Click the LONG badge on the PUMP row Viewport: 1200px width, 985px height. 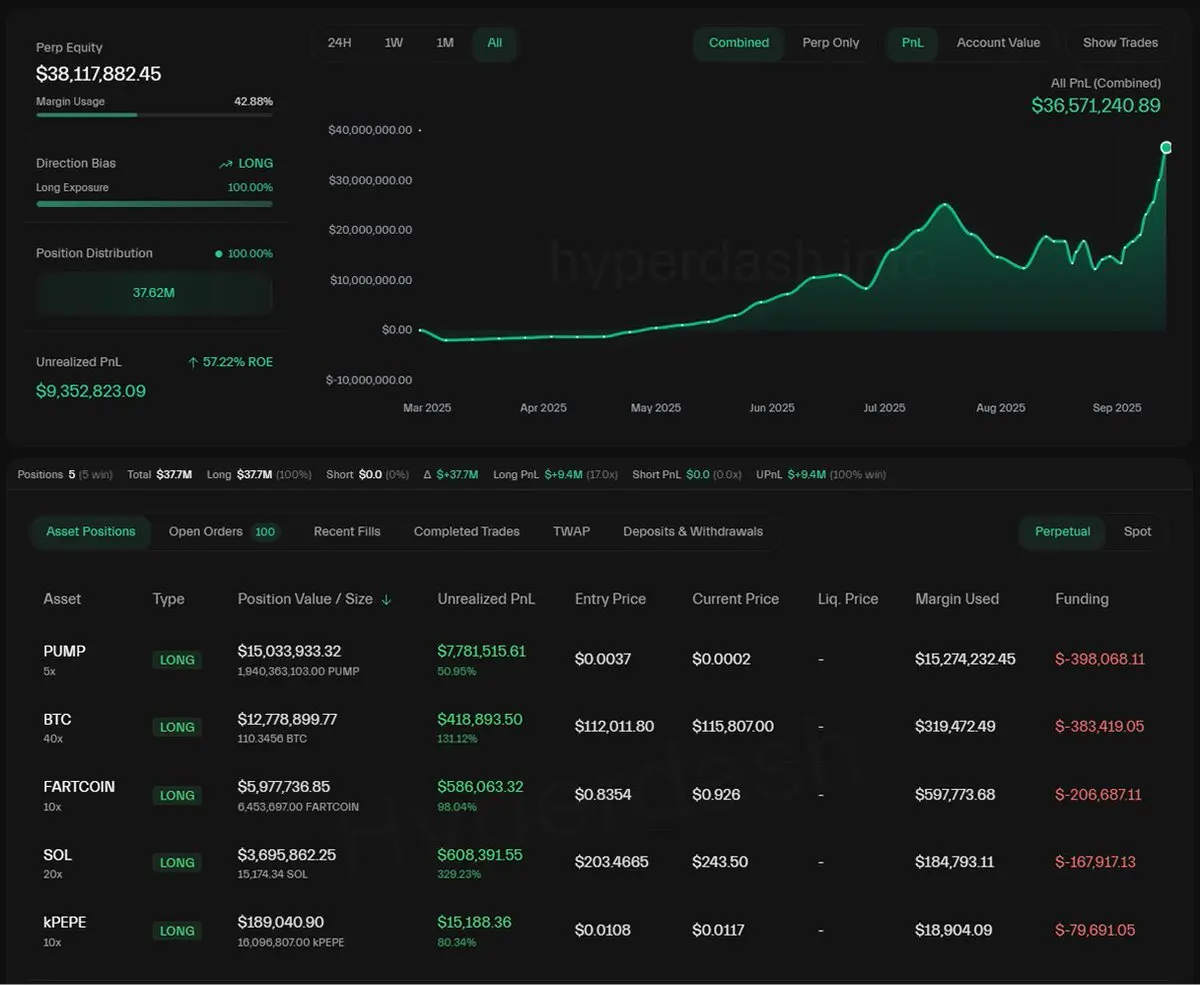point(176,659)
